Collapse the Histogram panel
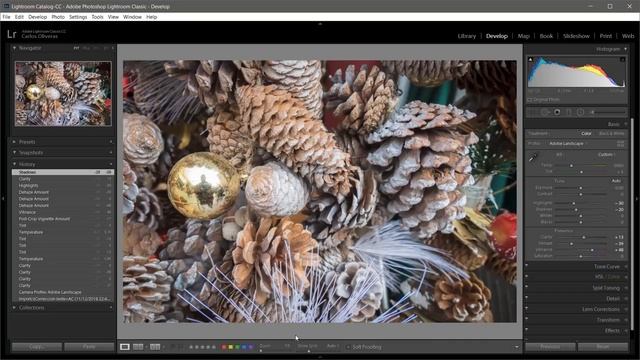The height and width of the screenshot is (360, 640). [x=625, y=49]
